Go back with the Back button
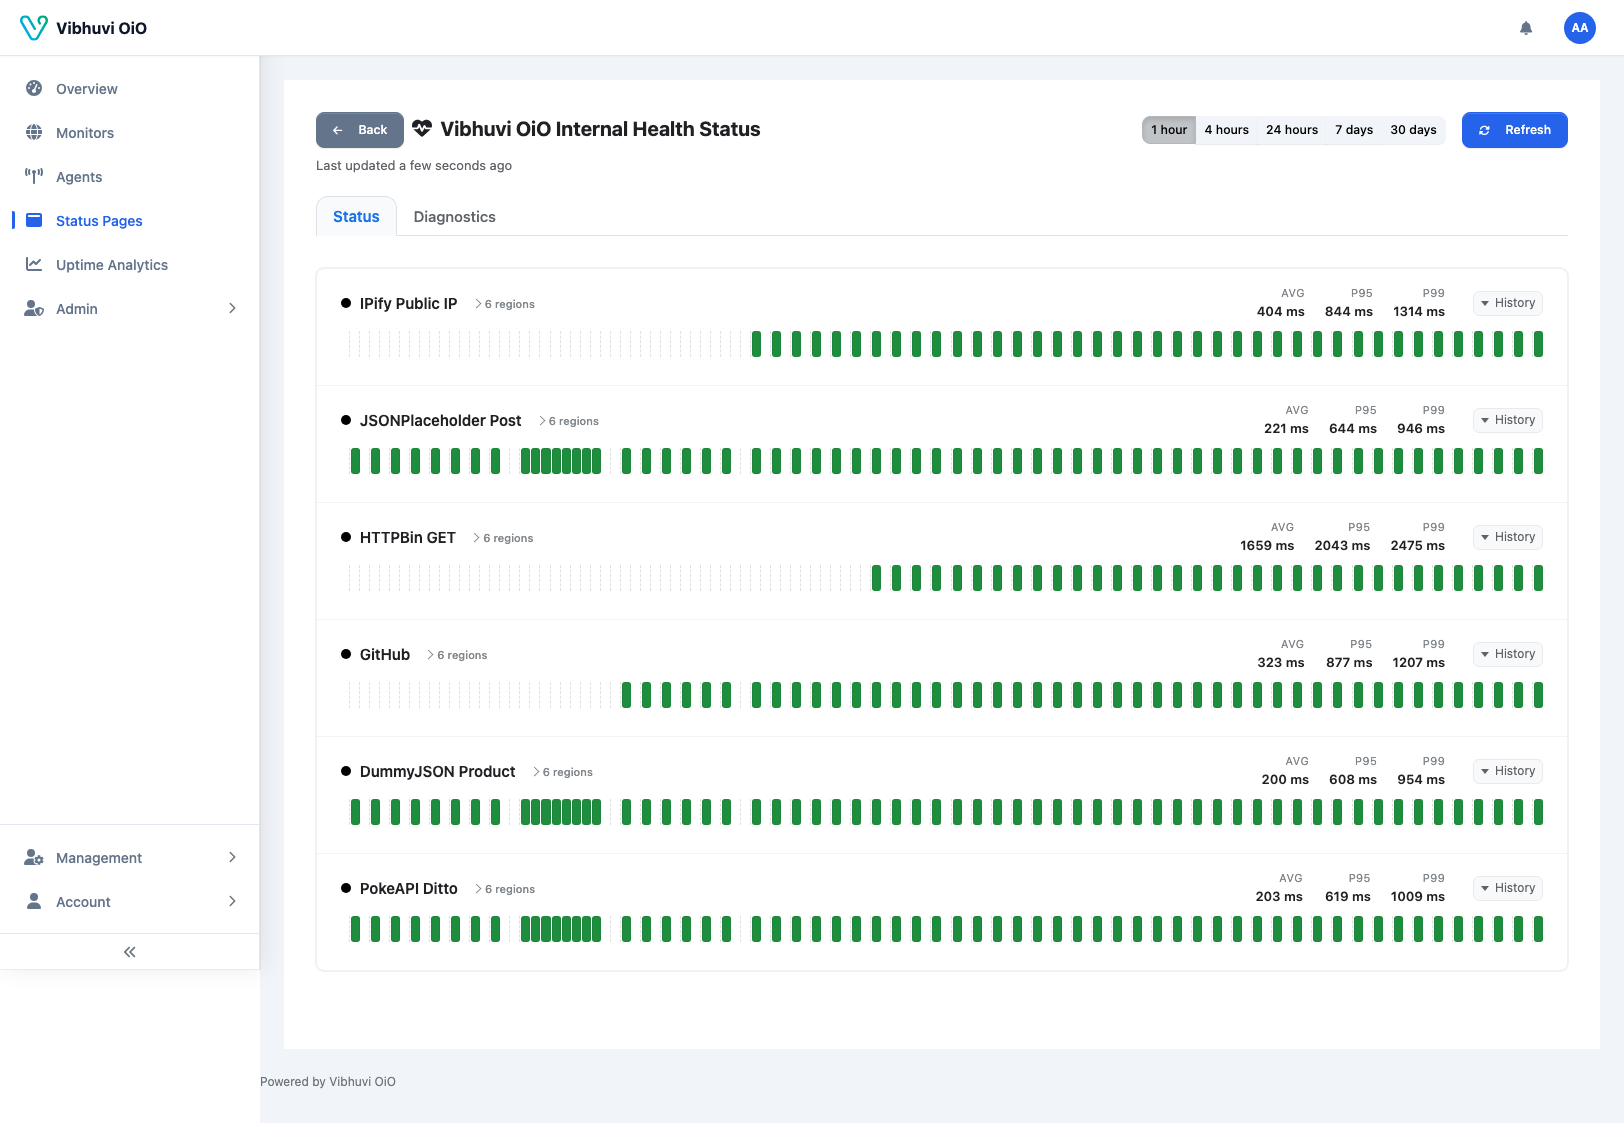The width and height of the screenshot is (1624, 1123). [x=360, y=130]
